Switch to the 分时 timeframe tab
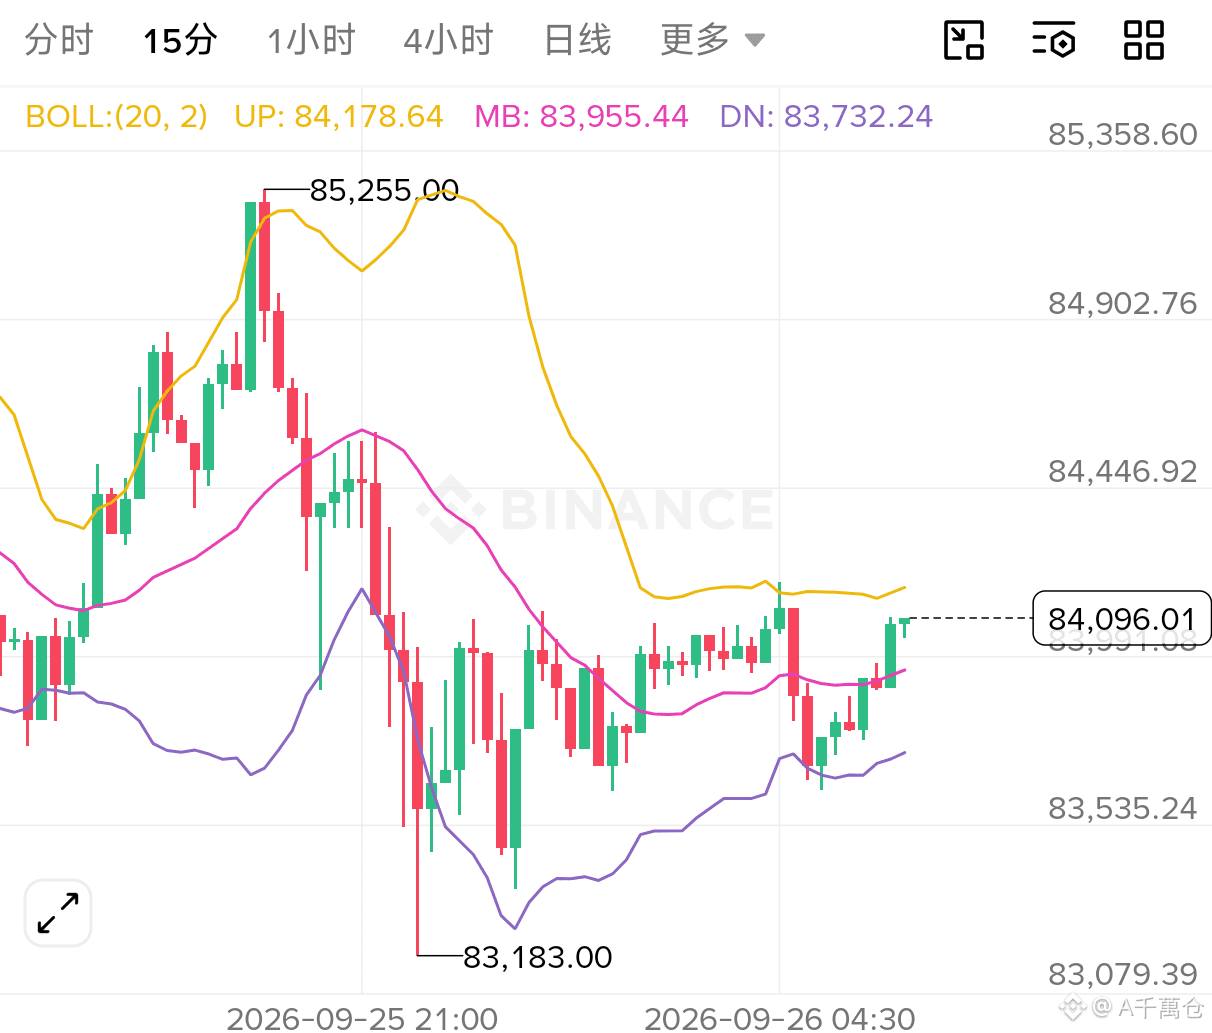The height and width of the screenshot is (1033, 1212). point(59,41)
